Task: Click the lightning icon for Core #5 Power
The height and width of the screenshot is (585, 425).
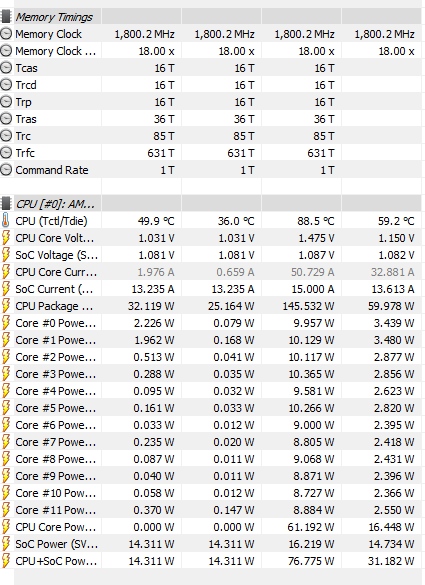Action: [6, 408]
